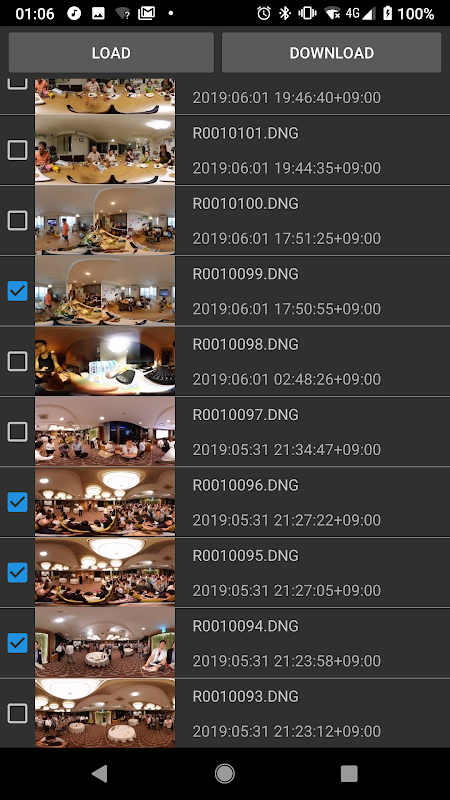Uncheck the R0010096.DNG checkbox
This screenshot has width=450, height=800.
[17, 502]
